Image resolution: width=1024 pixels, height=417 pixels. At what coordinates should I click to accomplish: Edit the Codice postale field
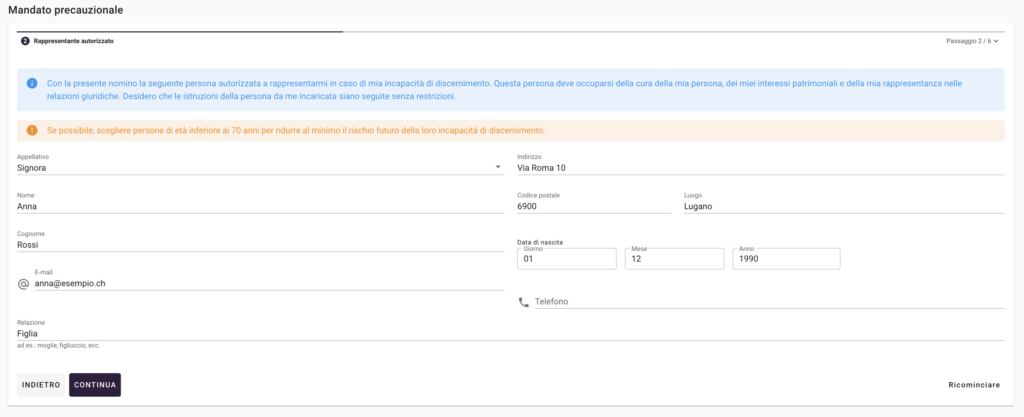pyautogui.click(x=592, y=206)
